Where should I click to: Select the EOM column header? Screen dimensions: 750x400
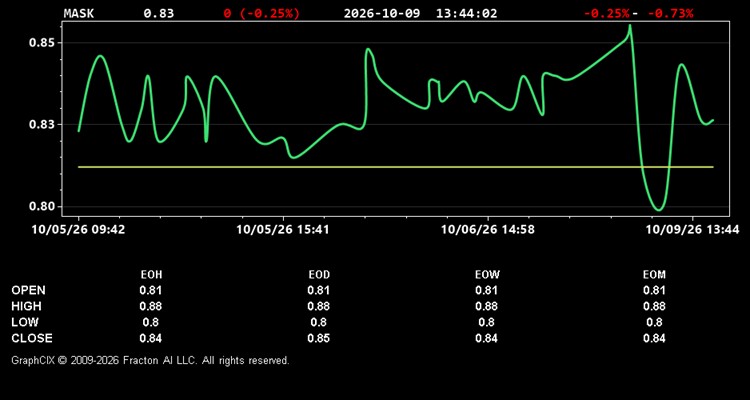click(654, 275)
